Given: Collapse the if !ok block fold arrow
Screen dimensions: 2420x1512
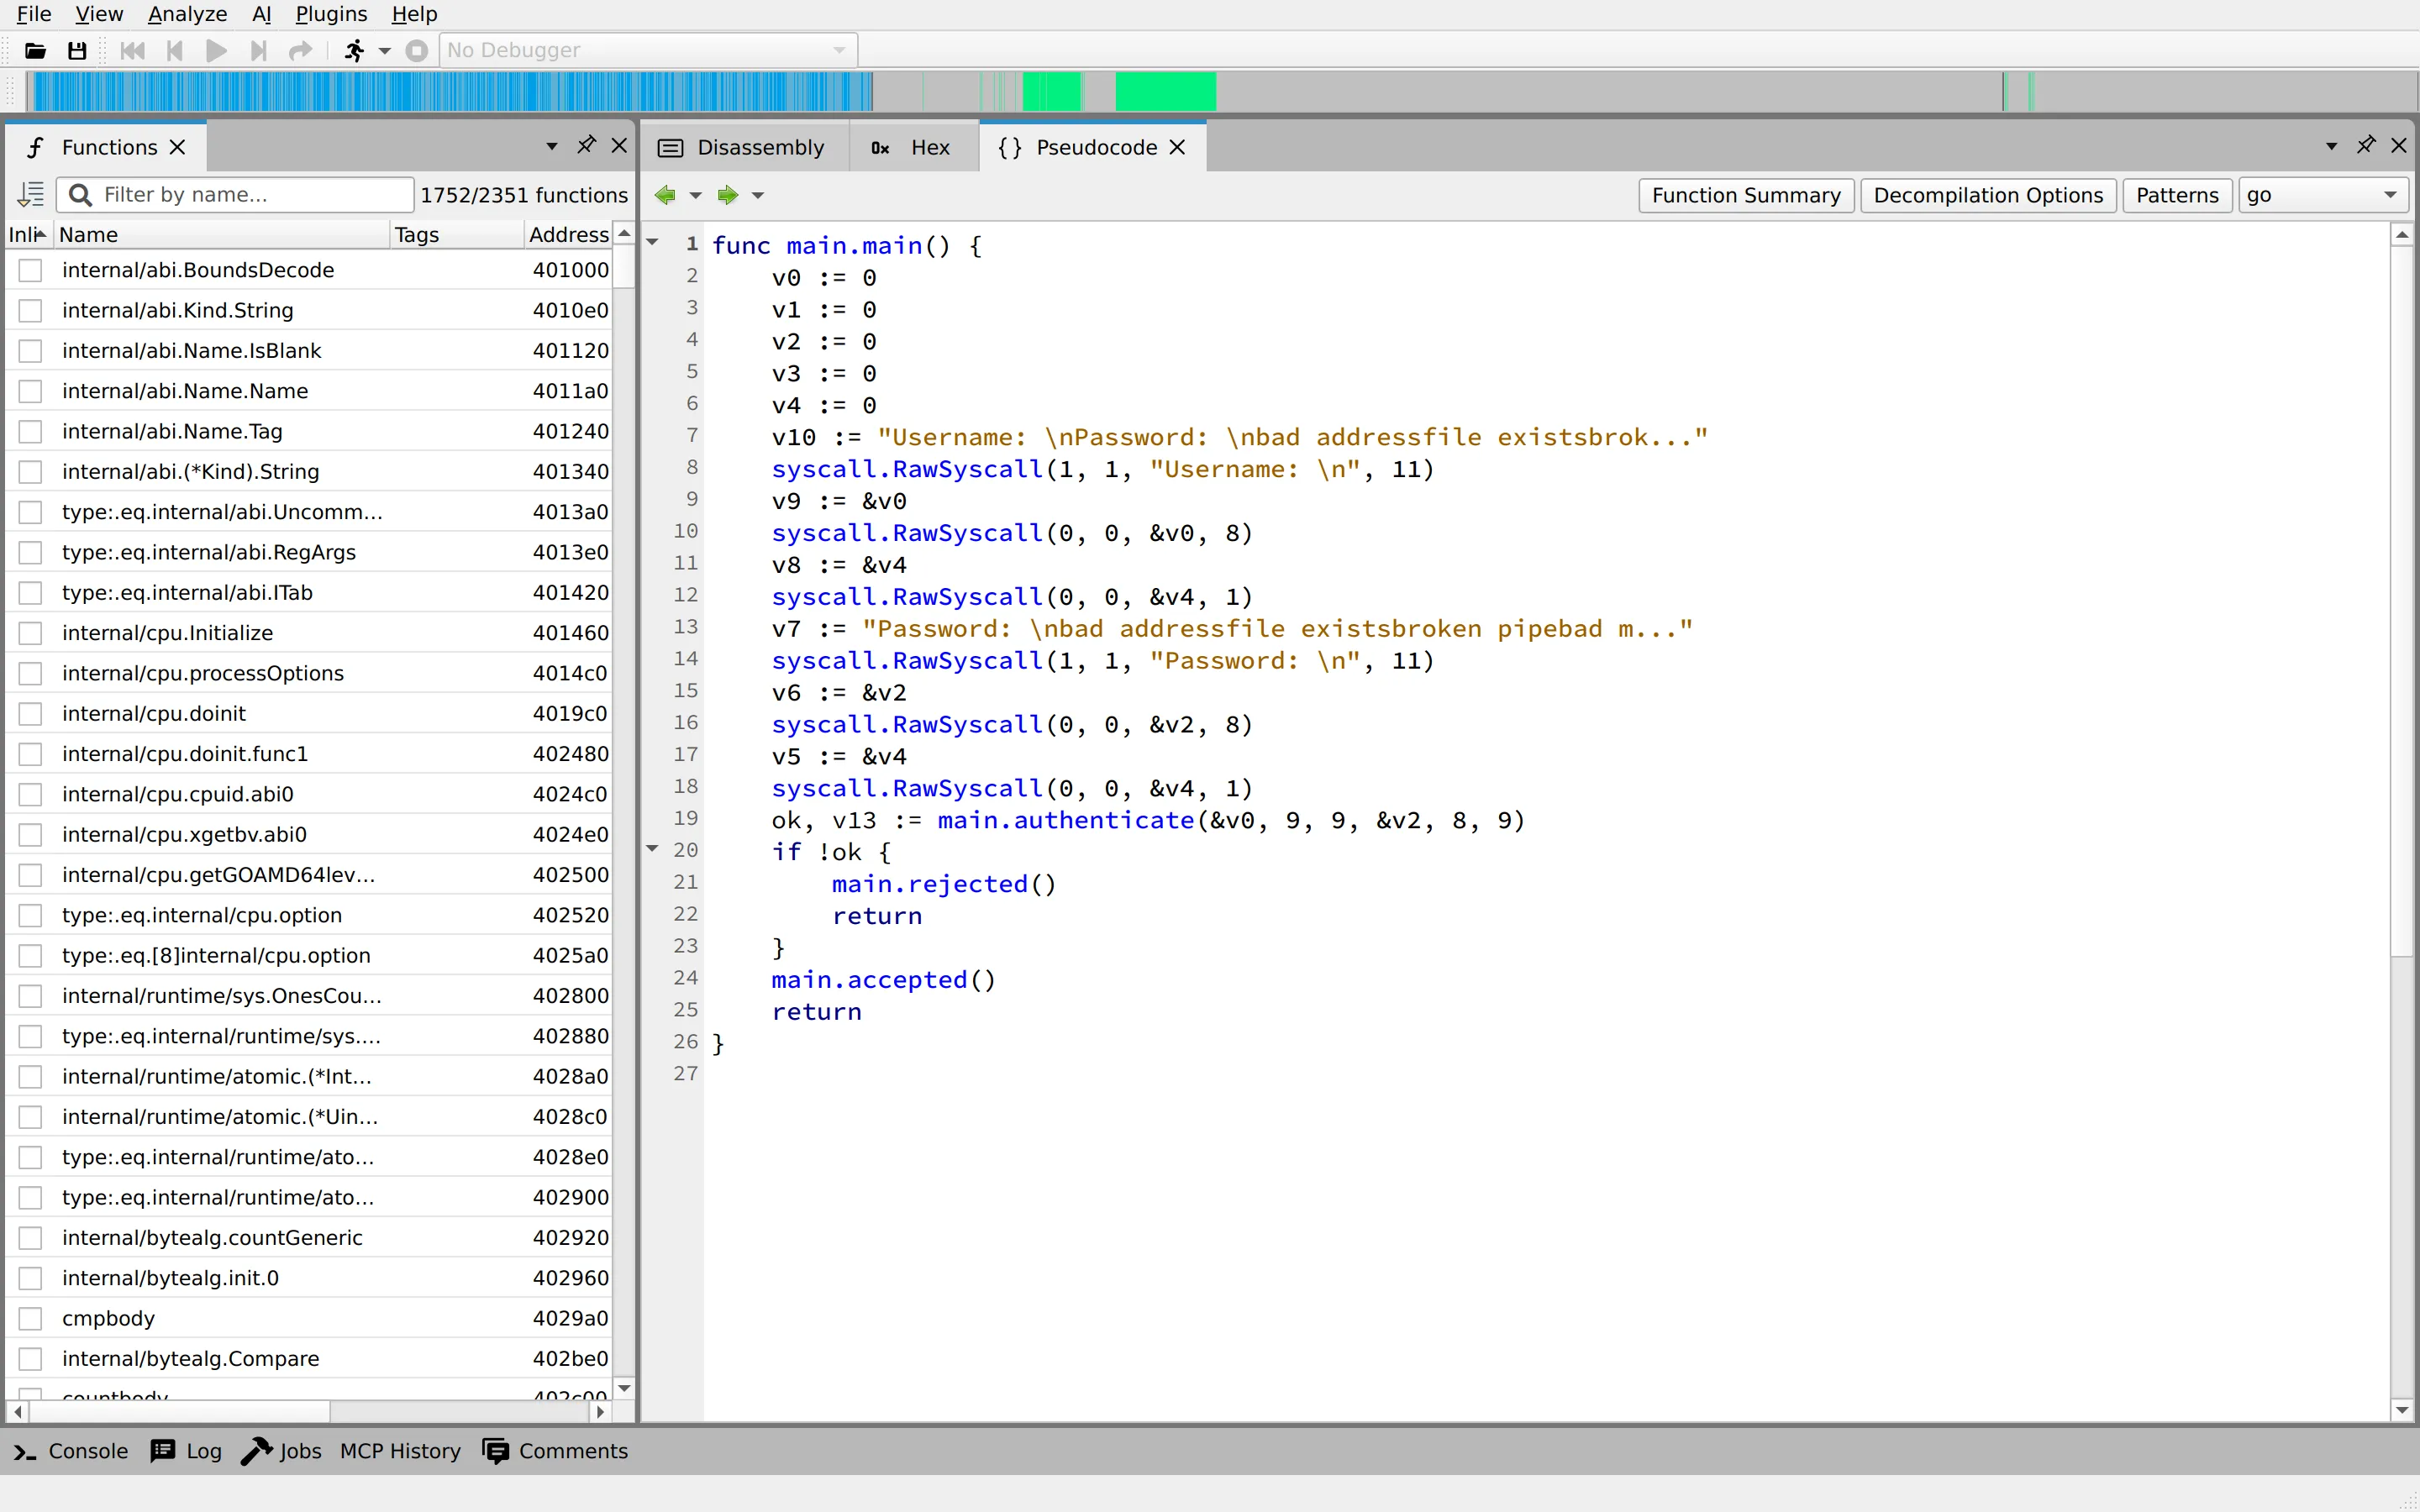Looking at the screenshot, I should [653, 849].
